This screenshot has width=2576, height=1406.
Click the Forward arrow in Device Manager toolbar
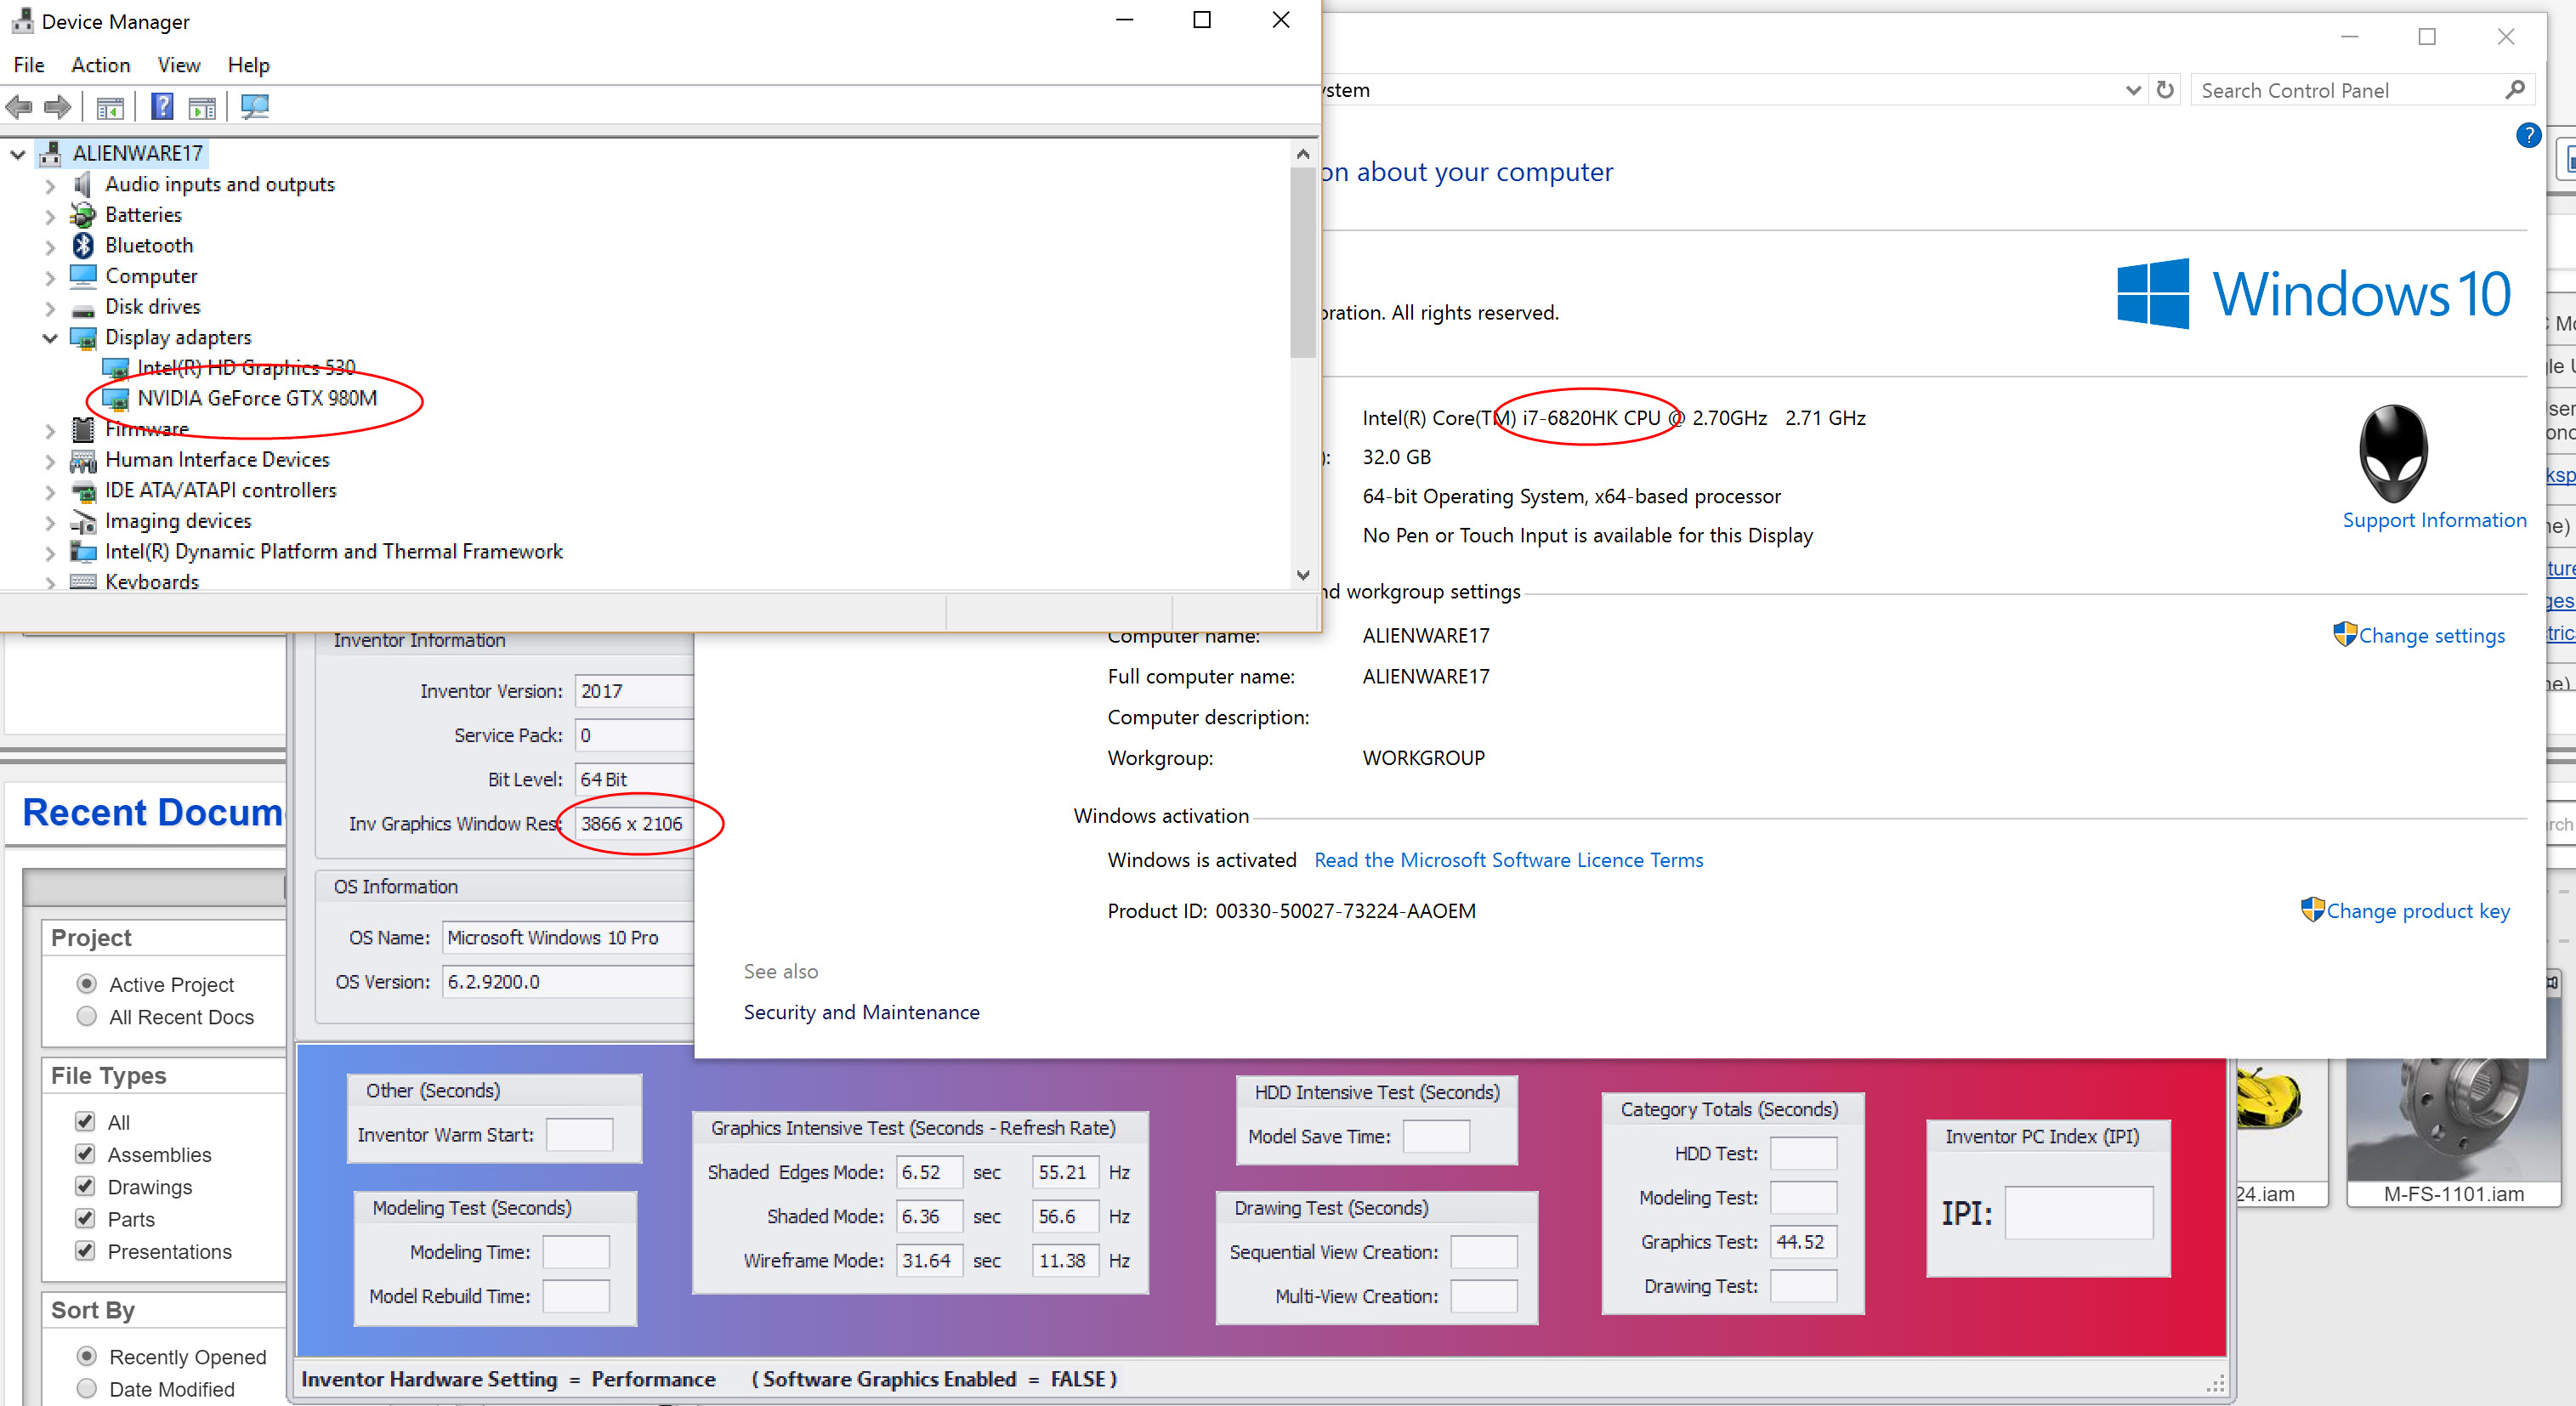pyautogui.click(x=58, y=106)
